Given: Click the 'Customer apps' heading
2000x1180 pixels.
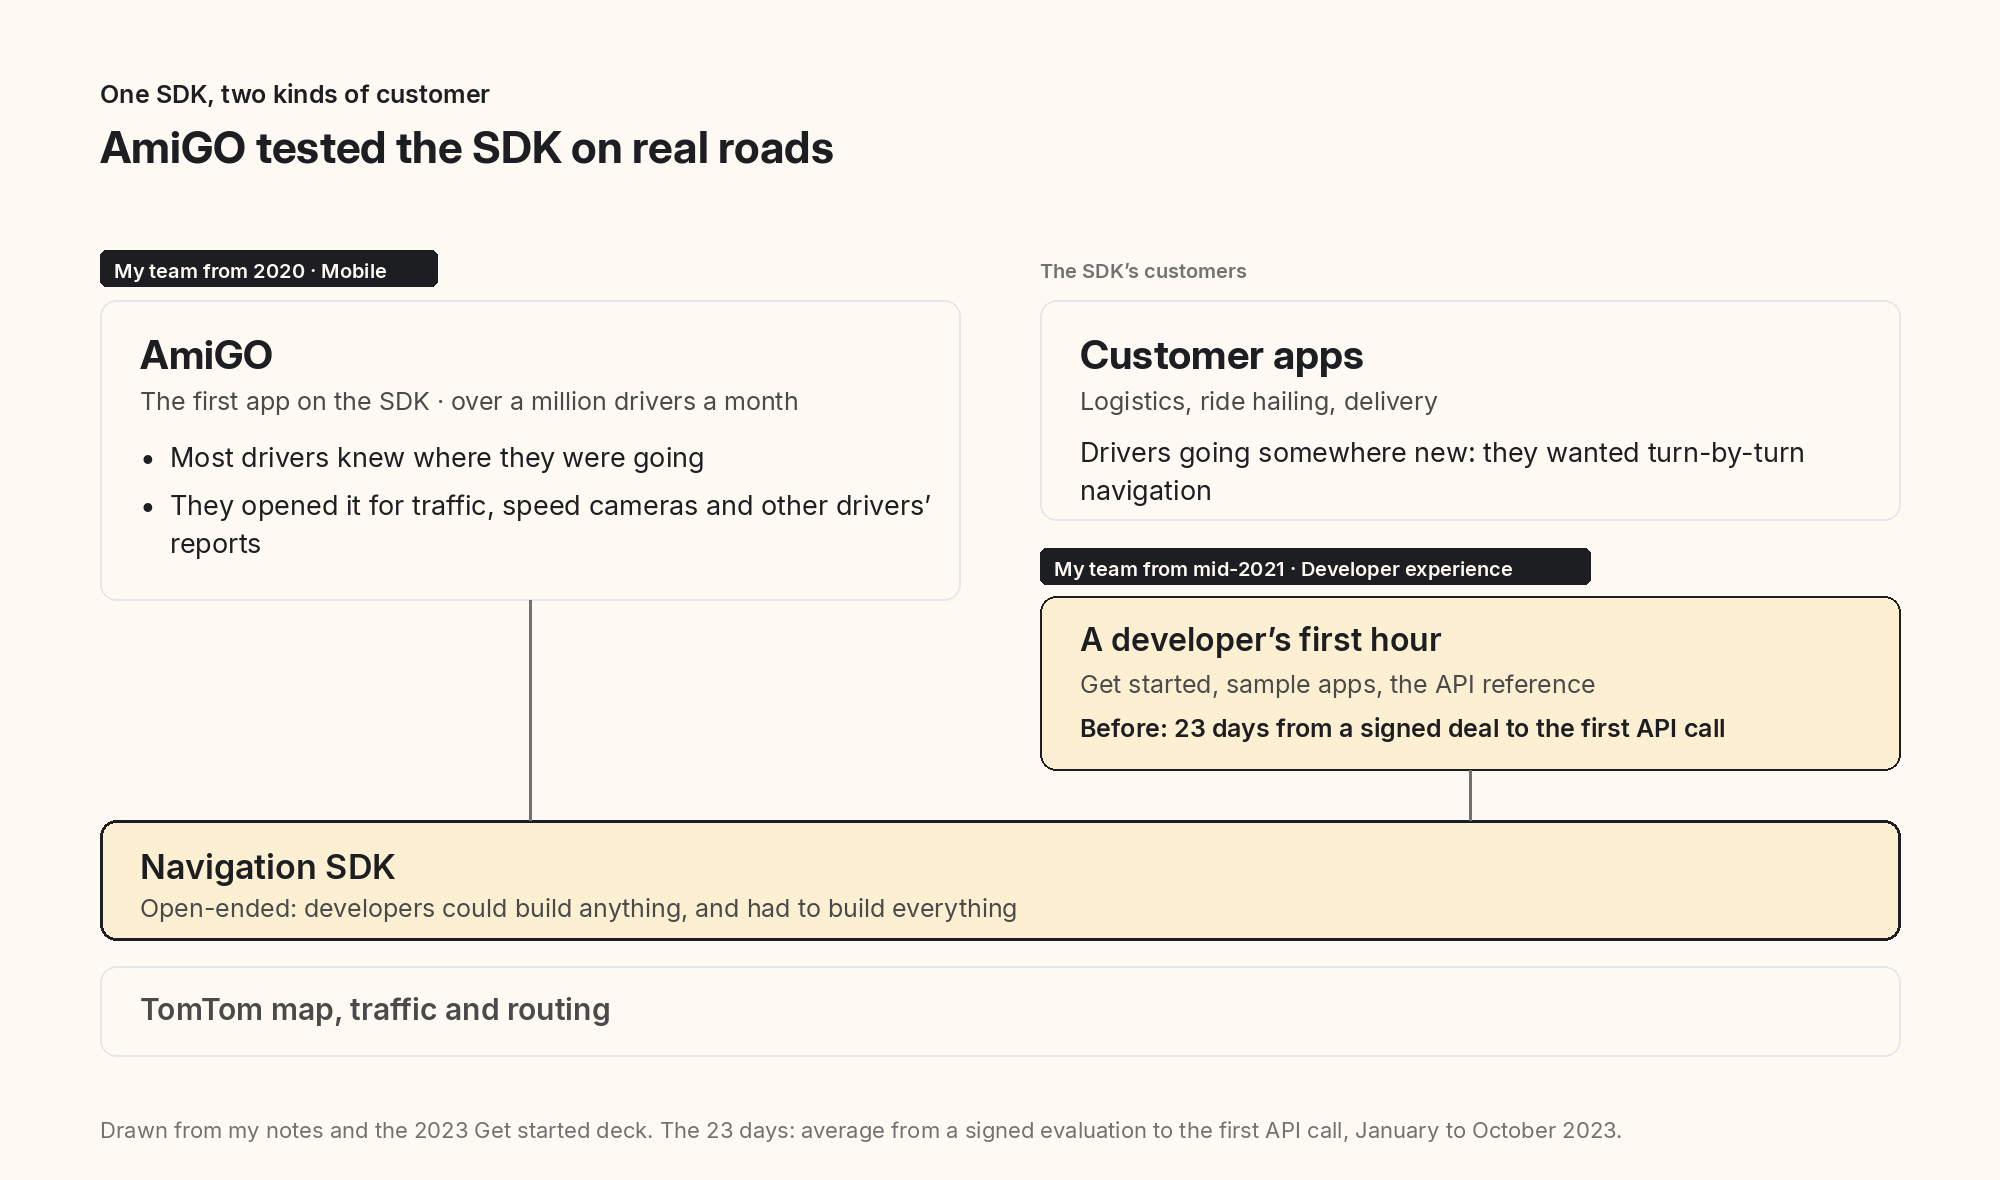Looking at the screenshot, I should 1221,356.
